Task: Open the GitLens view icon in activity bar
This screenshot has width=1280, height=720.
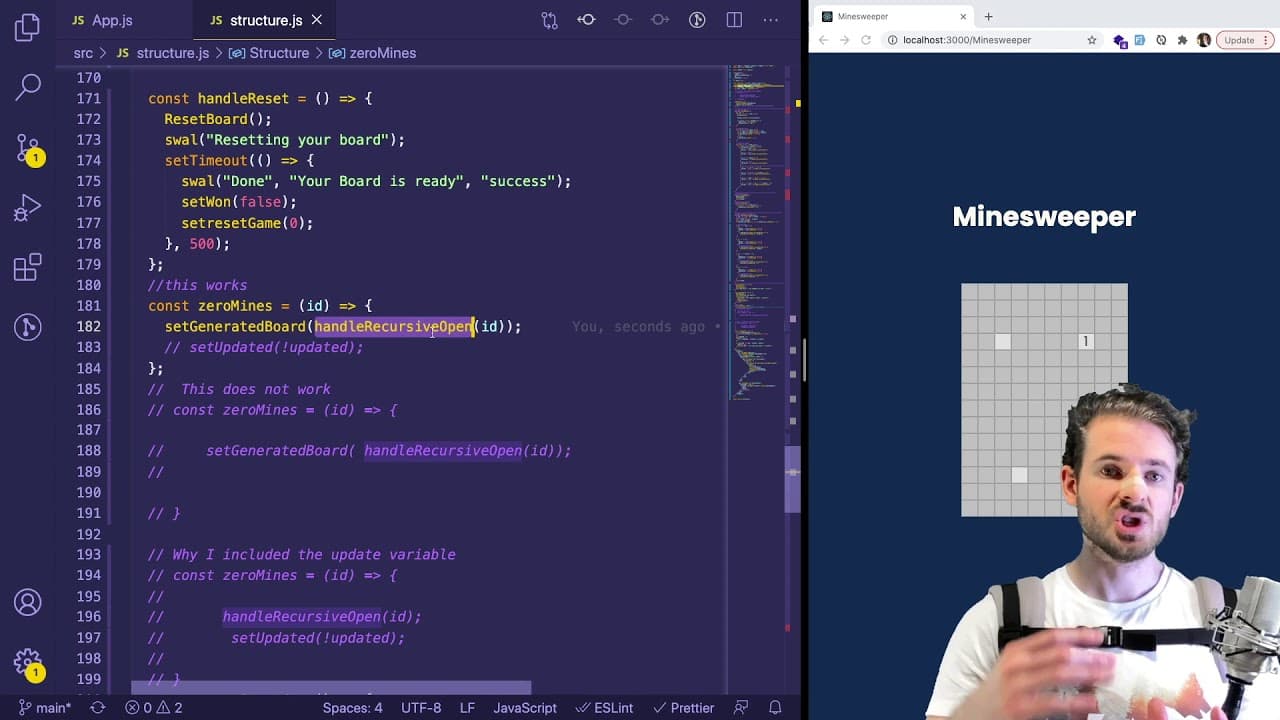Action: [28, 327]
